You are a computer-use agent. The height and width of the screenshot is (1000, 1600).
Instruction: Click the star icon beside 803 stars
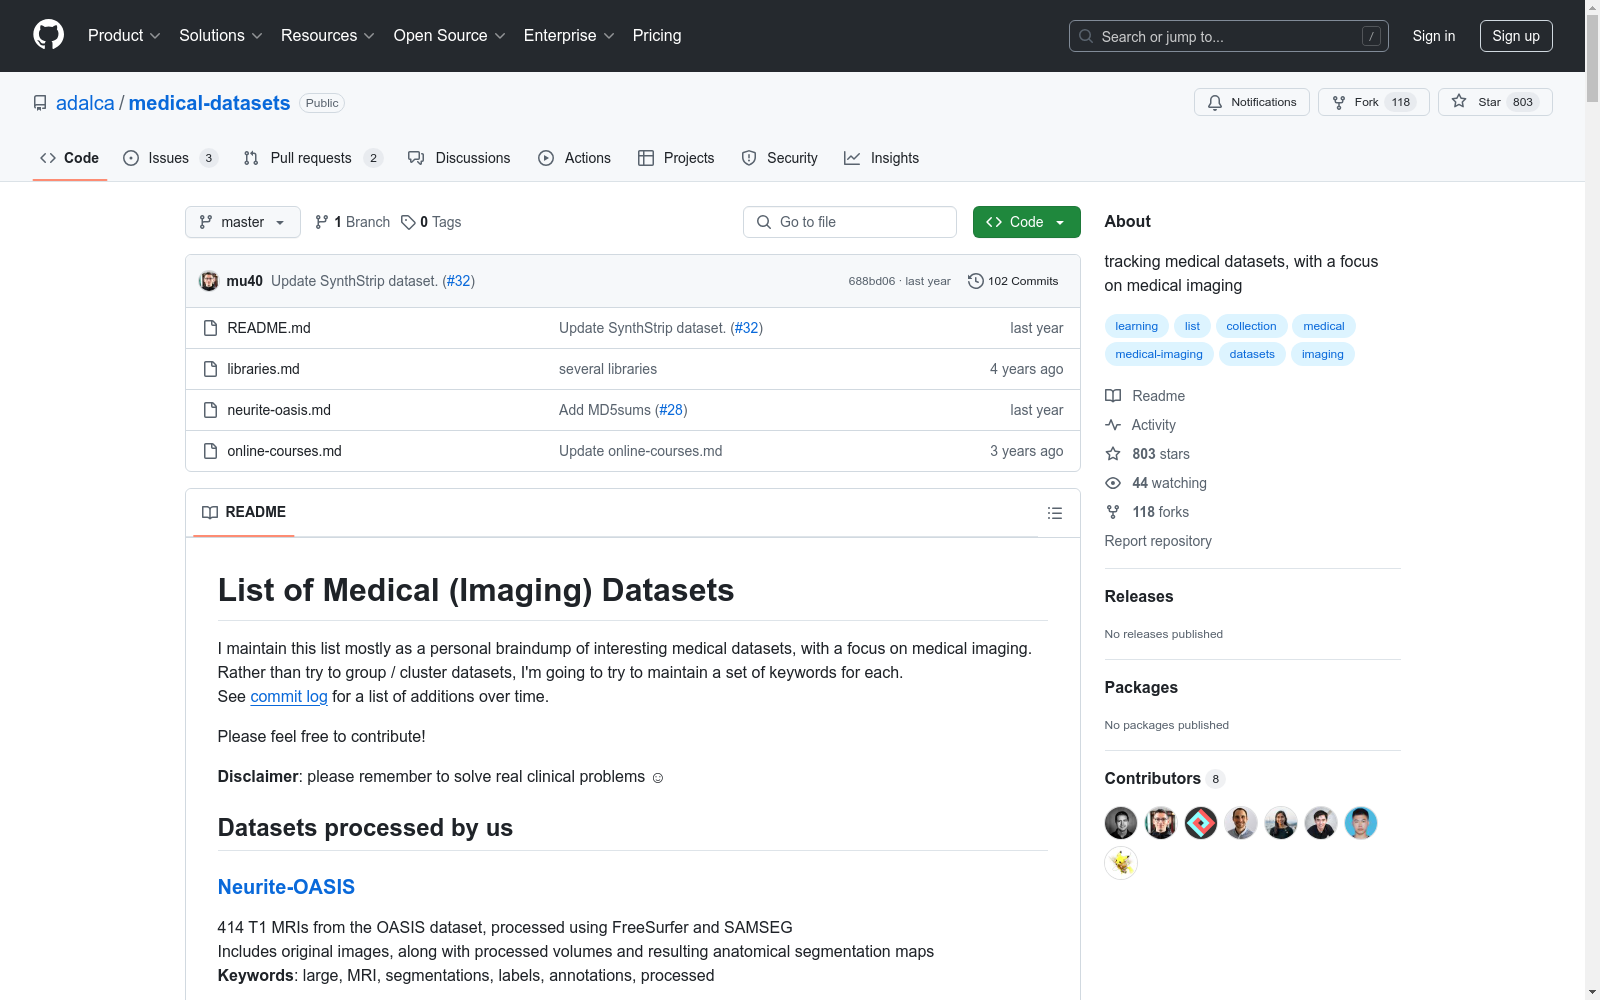coord(1113,454)
